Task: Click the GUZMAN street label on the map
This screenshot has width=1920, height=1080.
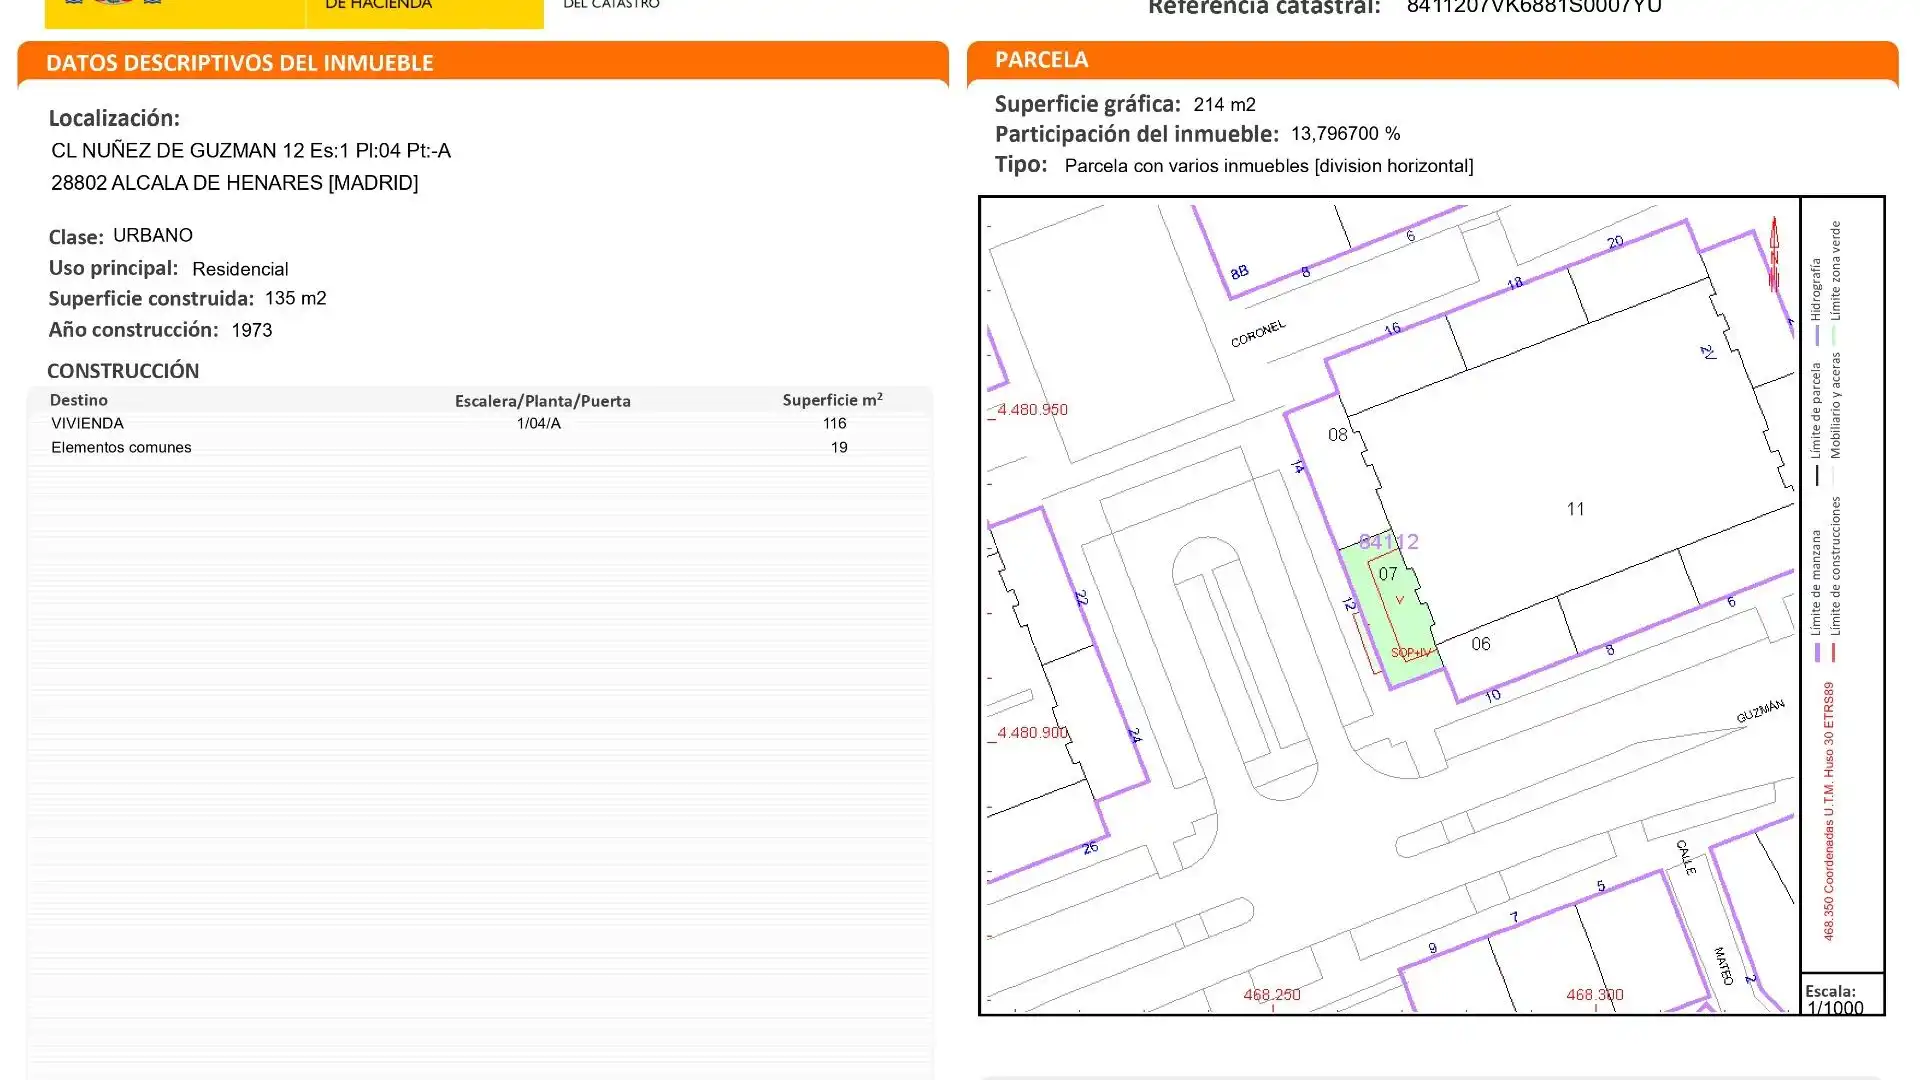Action: coord(1760,711)
